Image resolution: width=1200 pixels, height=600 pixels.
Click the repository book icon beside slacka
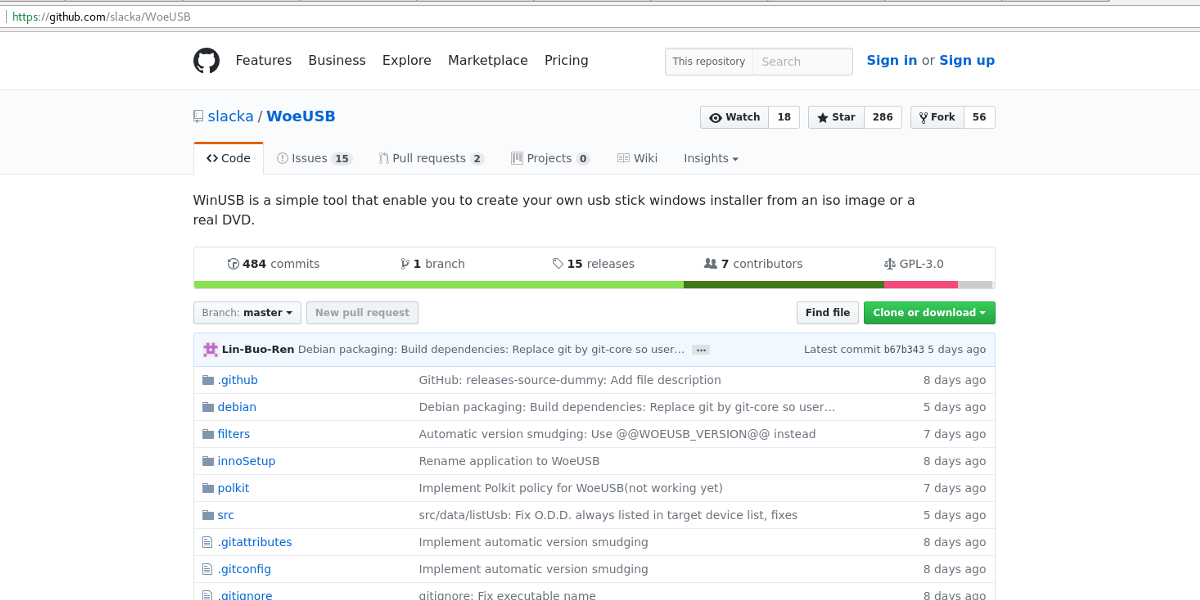(198, 117)
